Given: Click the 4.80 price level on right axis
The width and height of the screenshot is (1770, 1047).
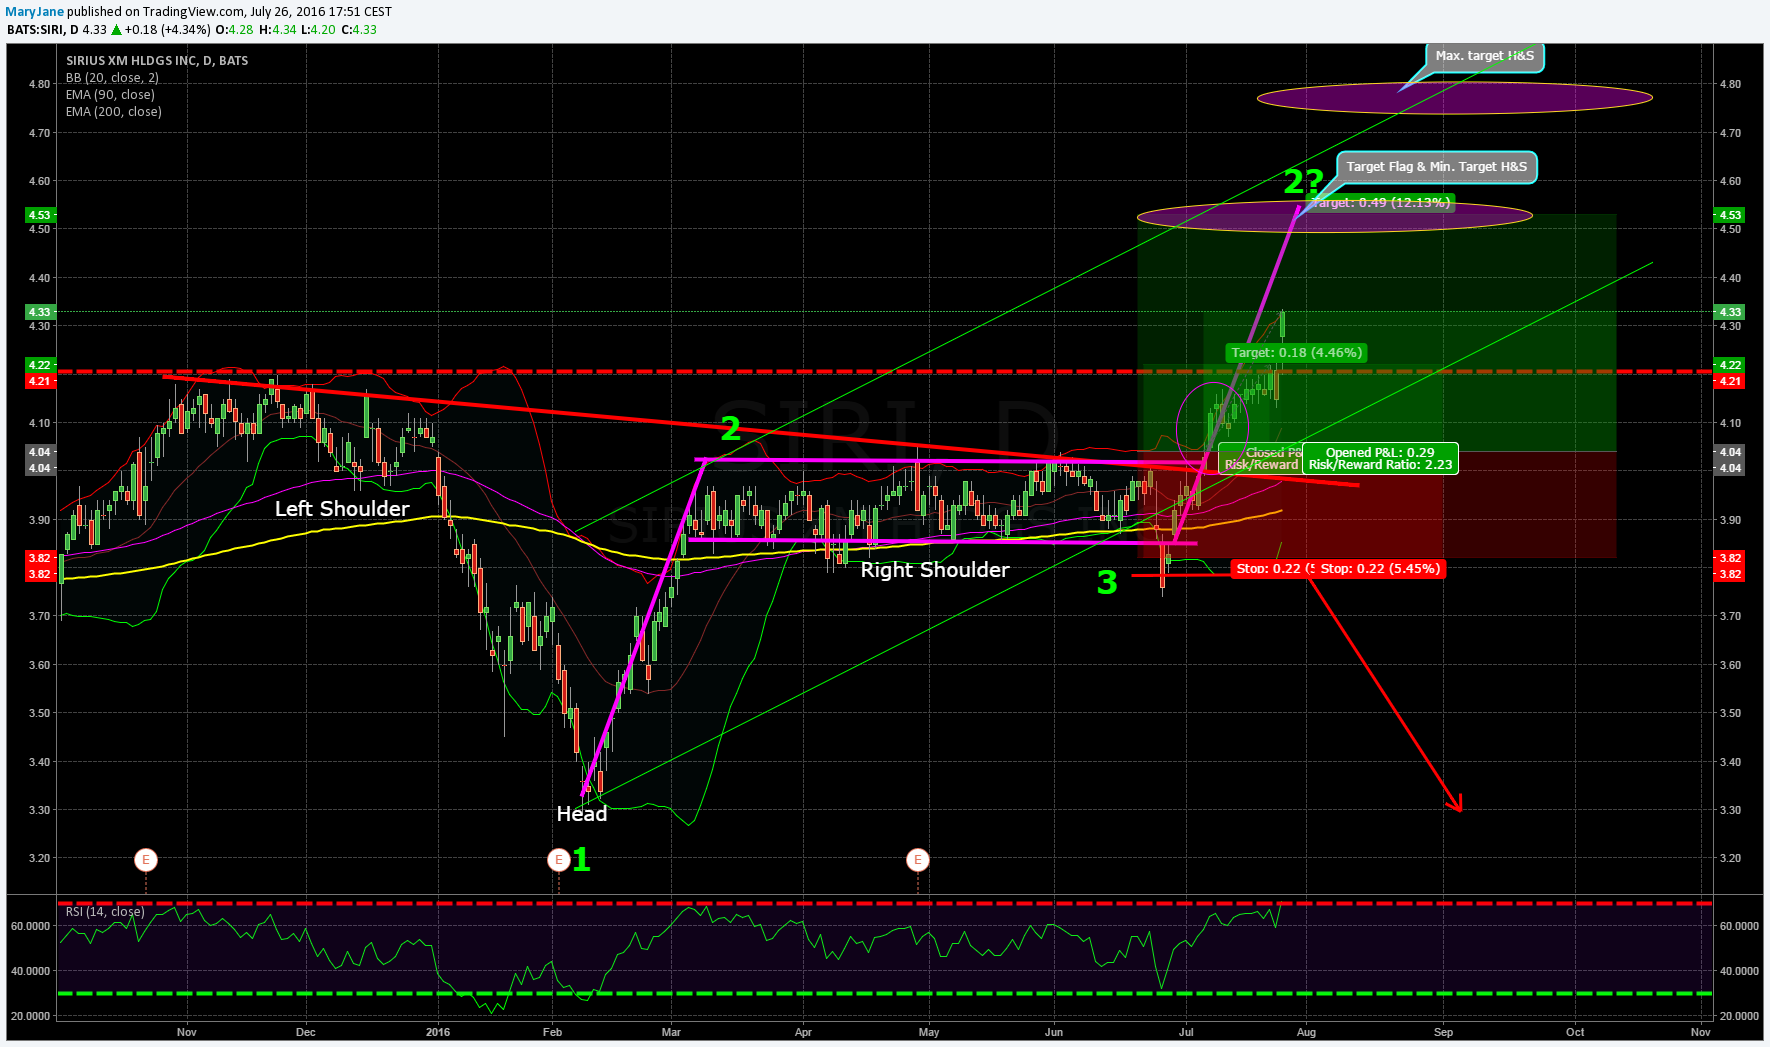Looking at the screenshot, I should [x=1730, y=84].
